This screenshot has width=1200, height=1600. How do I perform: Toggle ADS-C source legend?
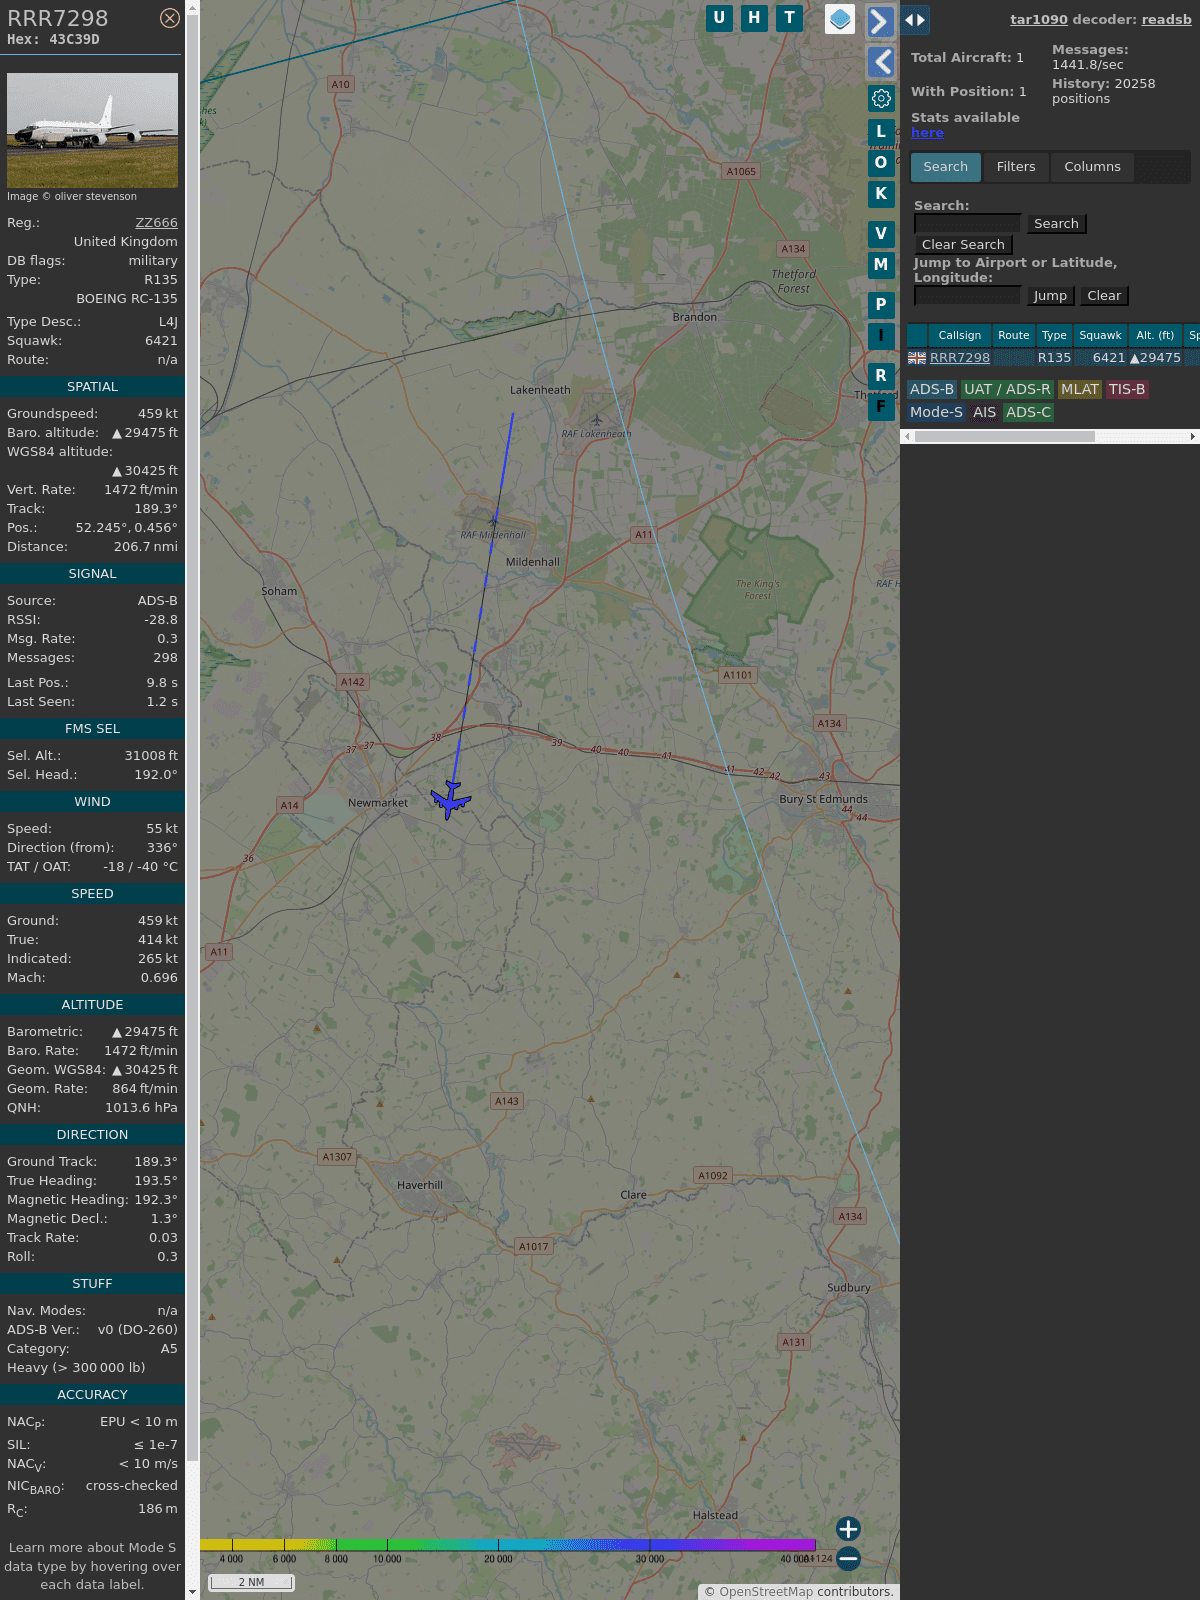click(x=1029, y=412)
